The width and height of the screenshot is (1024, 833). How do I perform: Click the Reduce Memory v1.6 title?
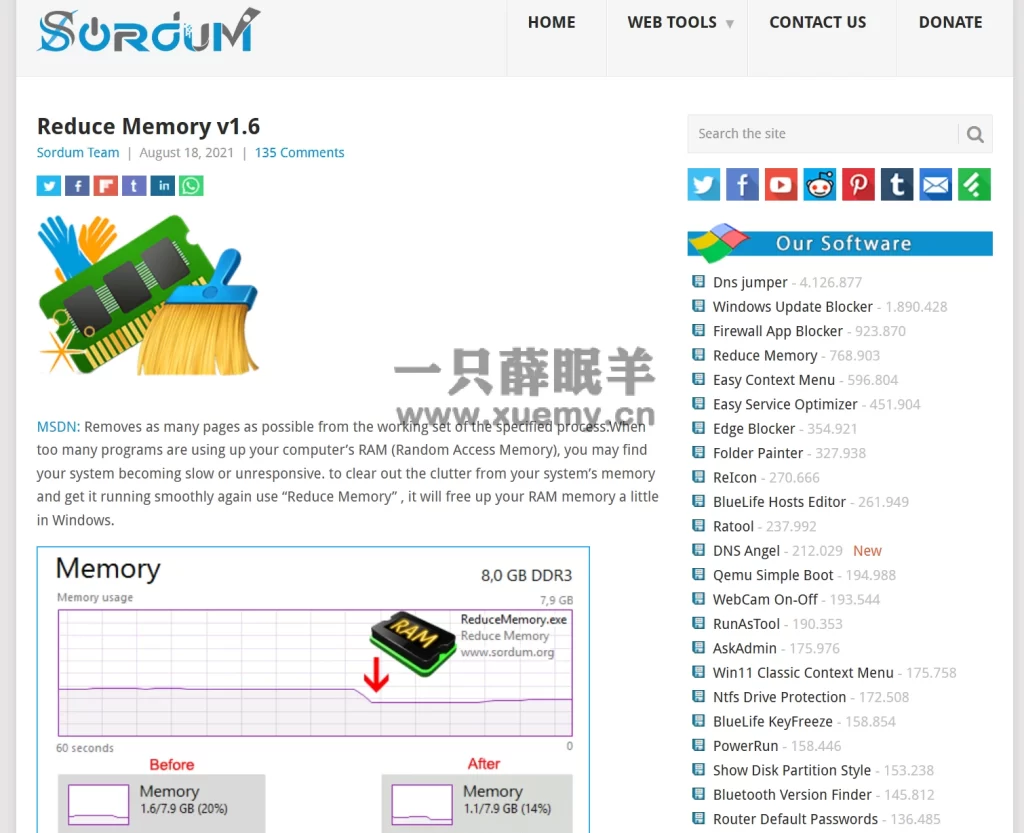coord(148,126)
